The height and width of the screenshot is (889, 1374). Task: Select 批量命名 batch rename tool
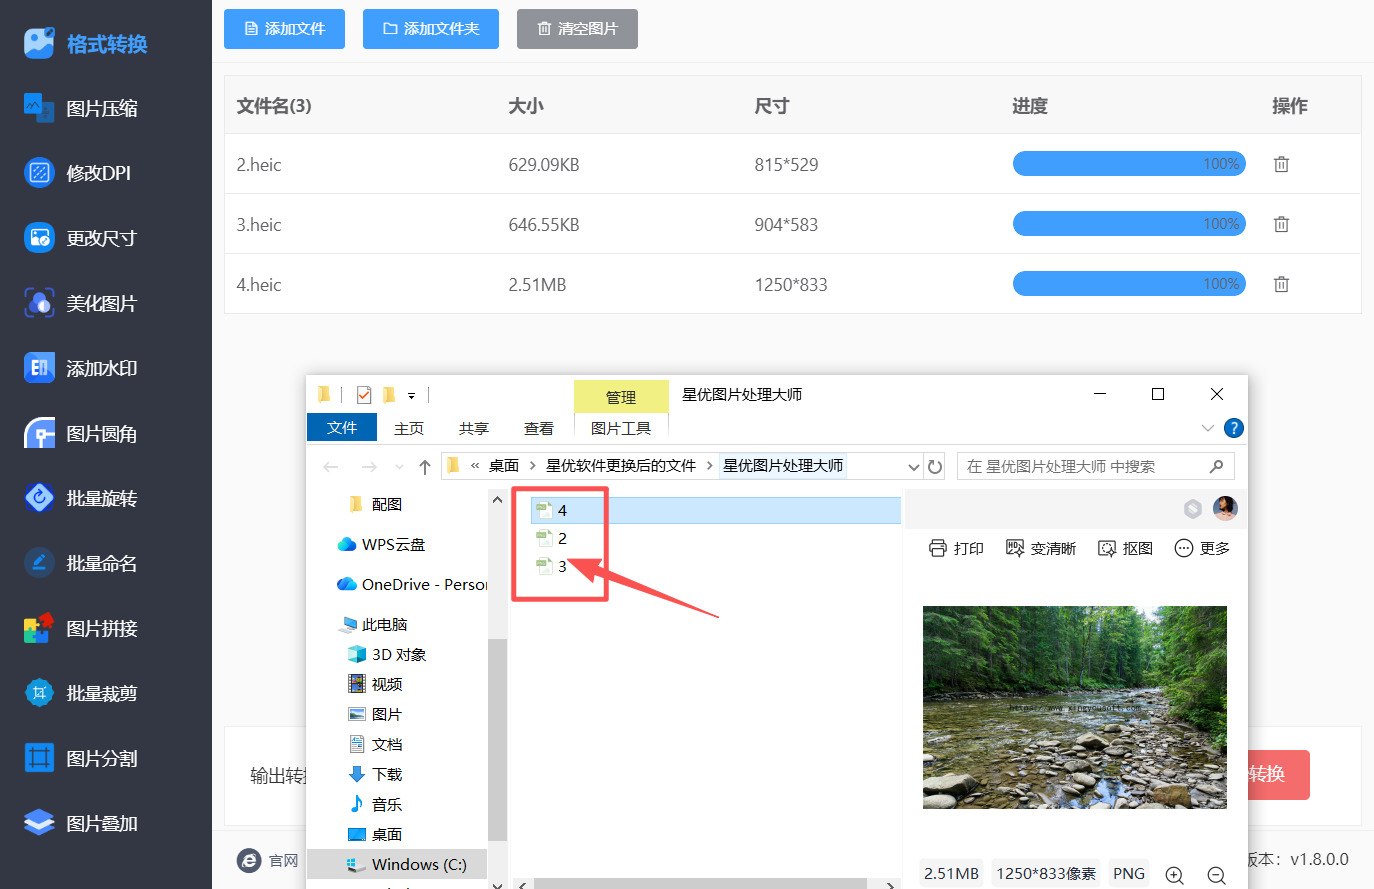[80, 563]
